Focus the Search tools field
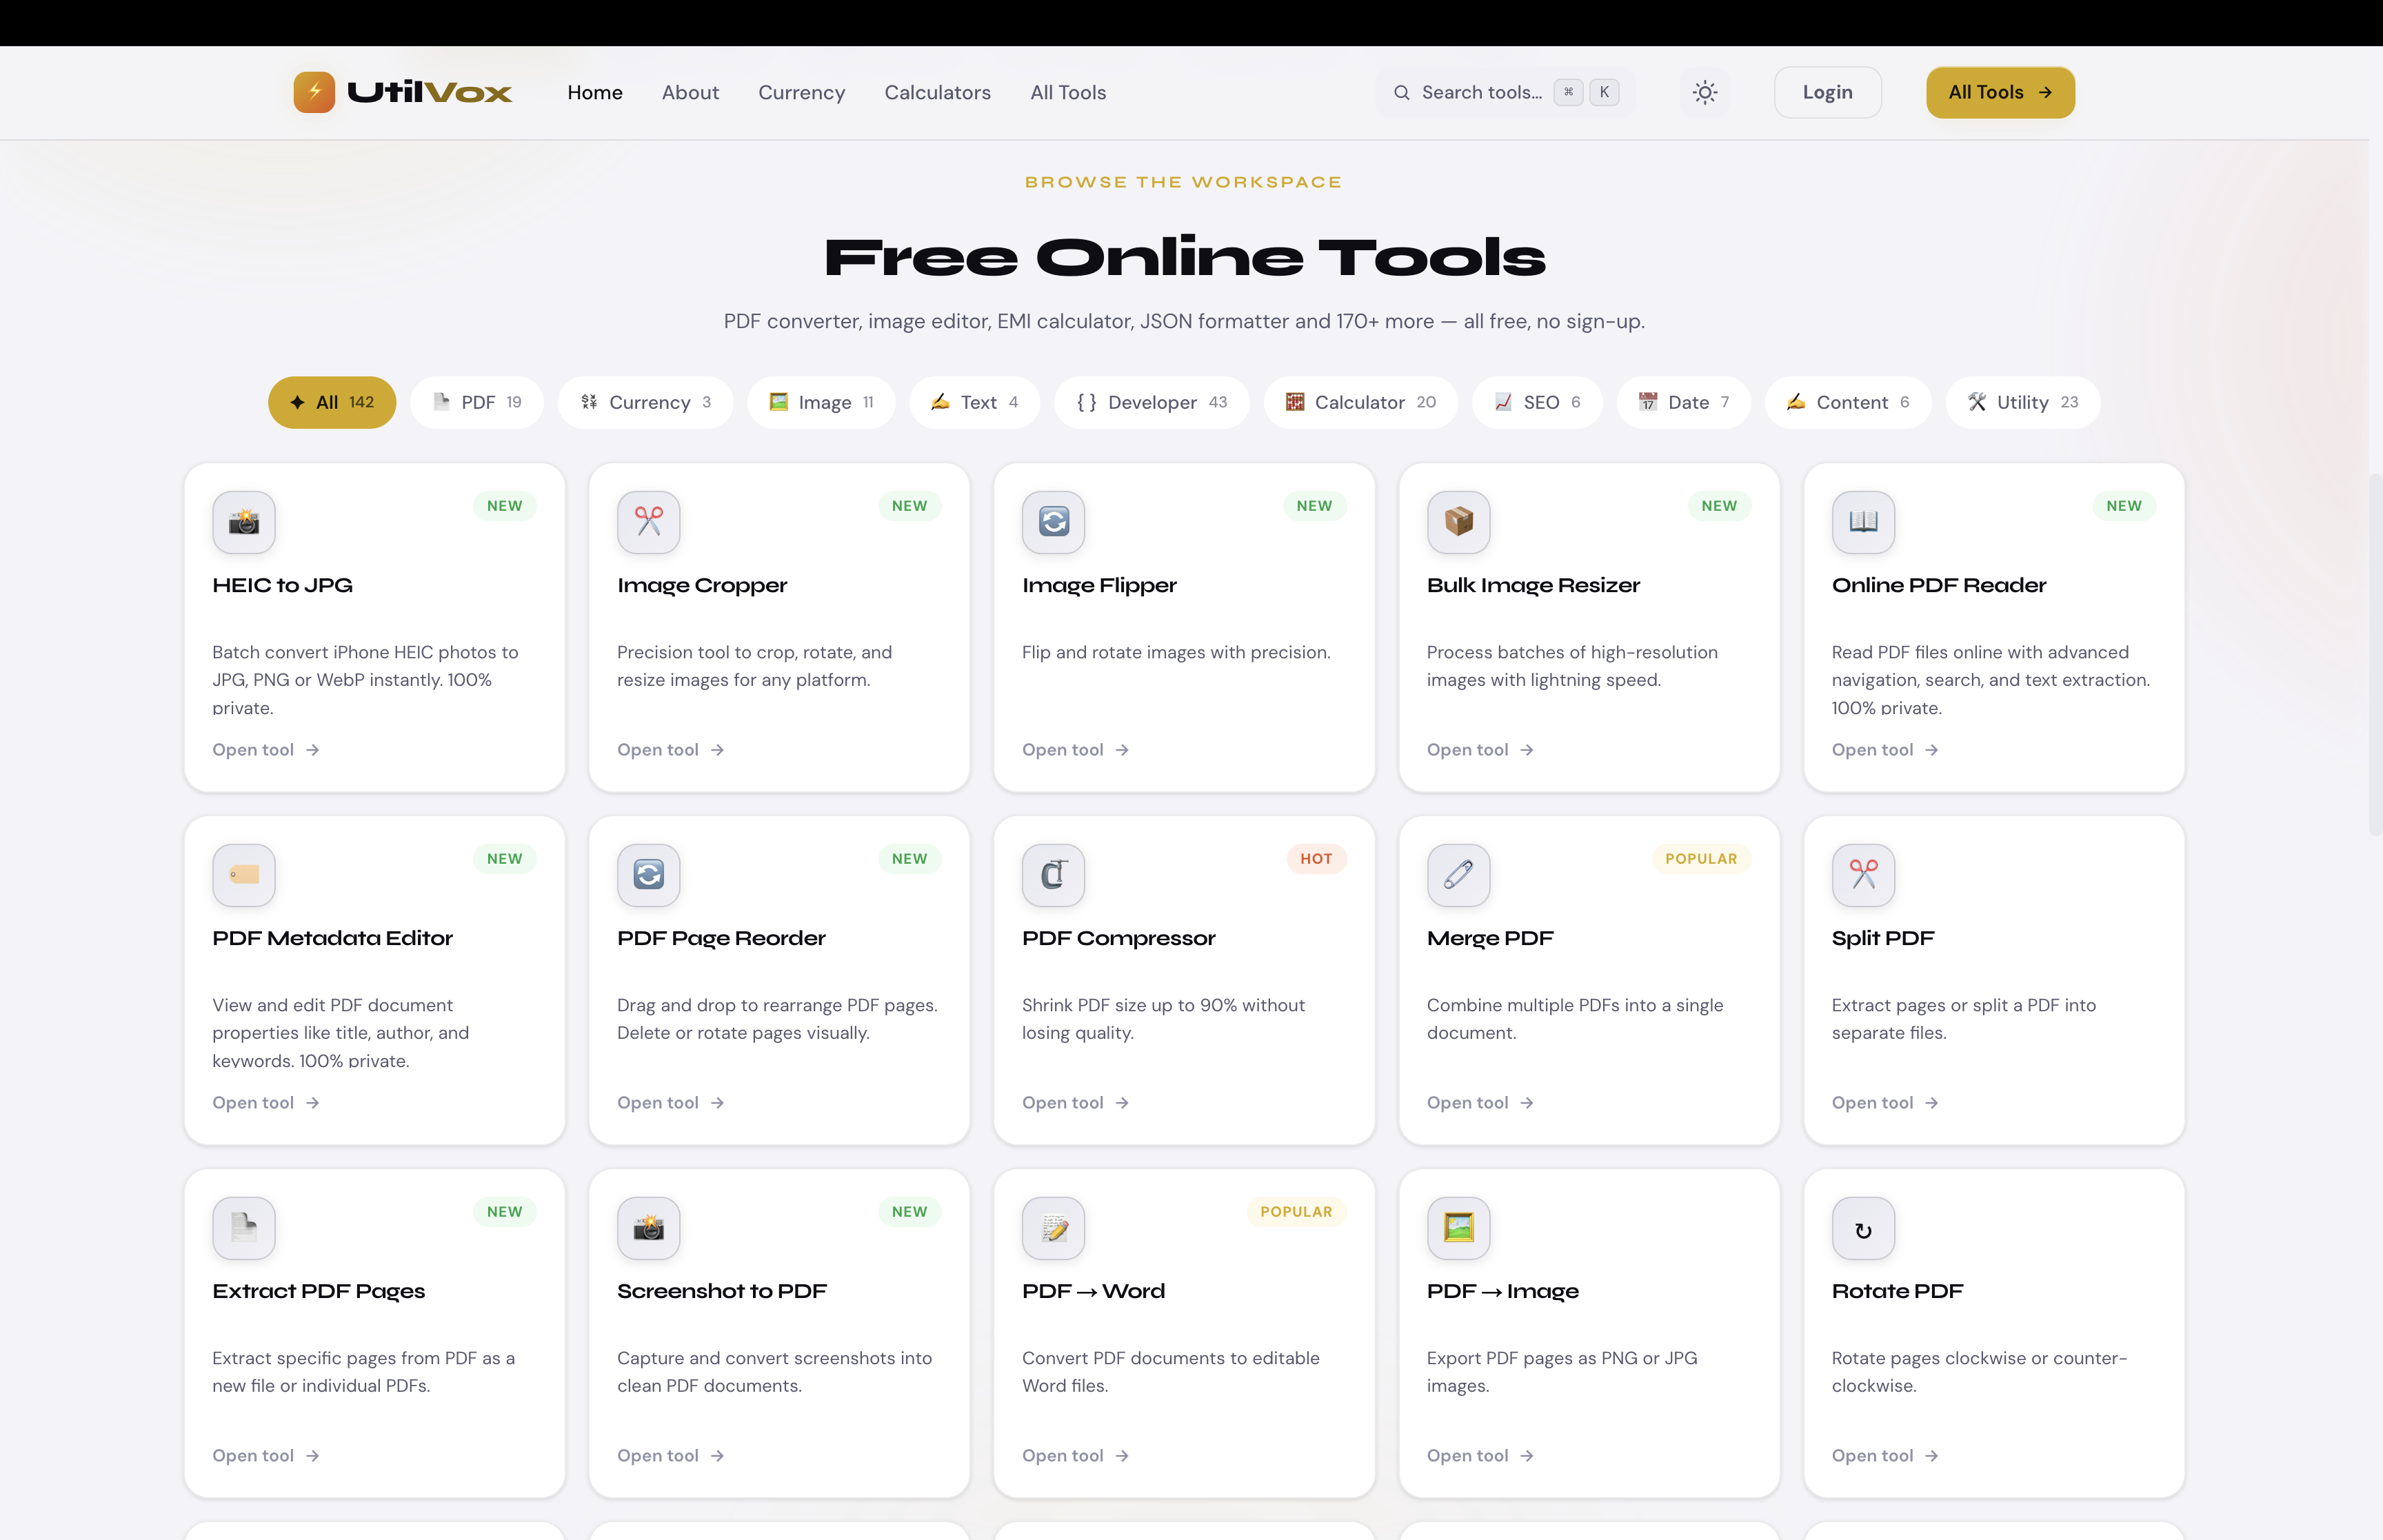Image resolution: width=2383 pixels, height=1540 pixels. tap(1506, 92)
